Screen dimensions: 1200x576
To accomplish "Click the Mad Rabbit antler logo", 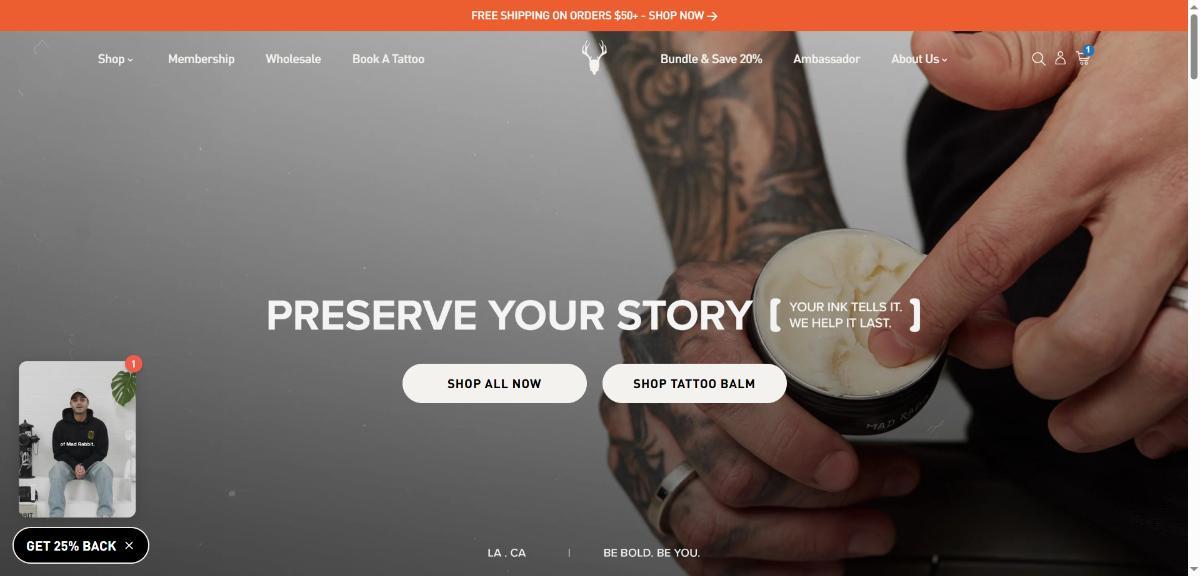I will click(594, 57).
